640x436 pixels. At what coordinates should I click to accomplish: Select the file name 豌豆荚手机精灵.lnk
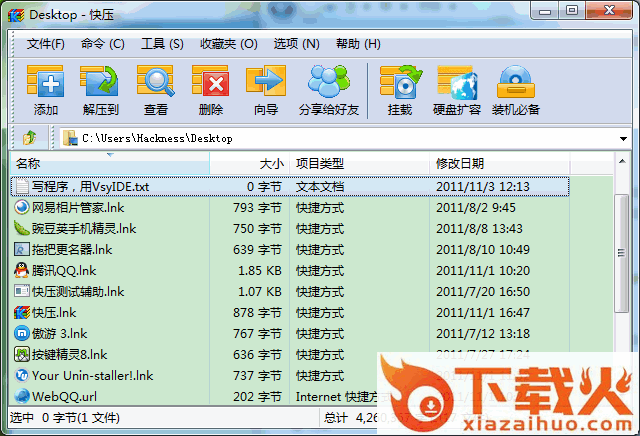click(x=84, y=228)
